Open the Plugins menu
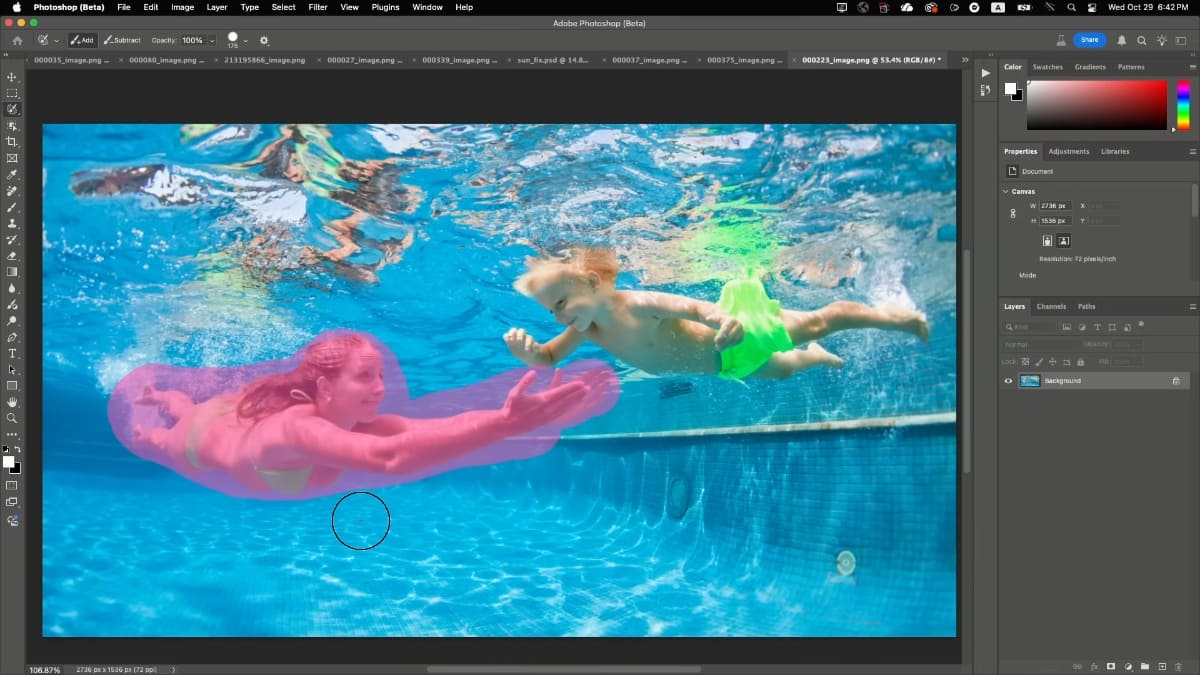This screenshot has width=1200, height=675. coord(385,7)
